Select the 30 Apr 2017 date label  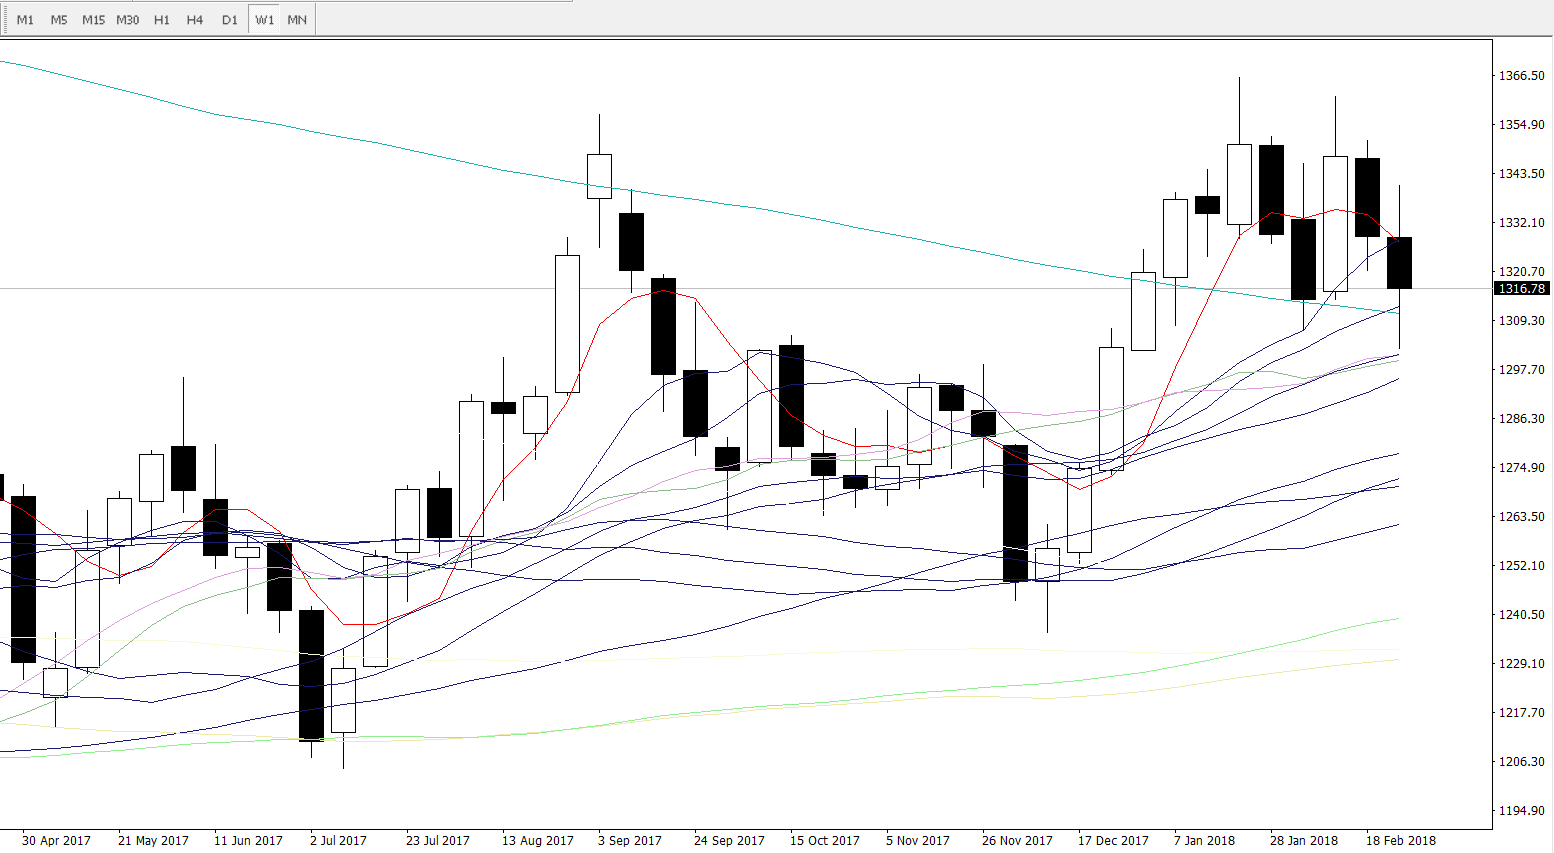click(x=56, y=840)
